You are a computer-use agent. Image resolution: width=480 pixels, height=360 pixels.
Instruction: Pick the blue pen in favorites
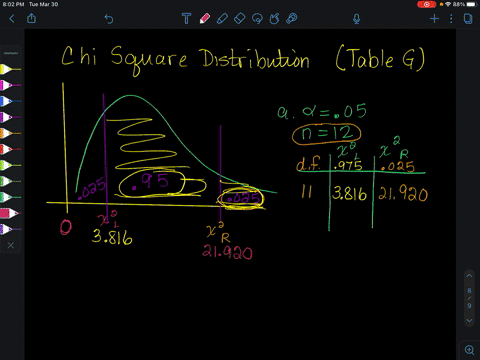click(10, 101)
